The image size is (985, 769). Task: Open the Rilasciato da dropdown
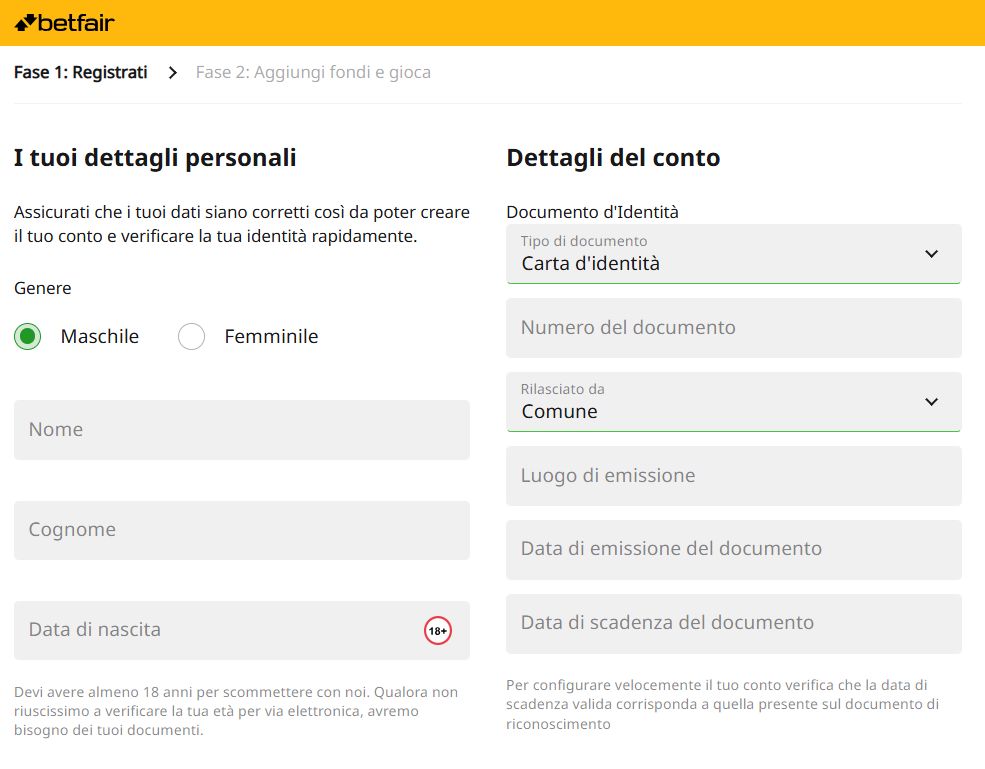[733, 402]
